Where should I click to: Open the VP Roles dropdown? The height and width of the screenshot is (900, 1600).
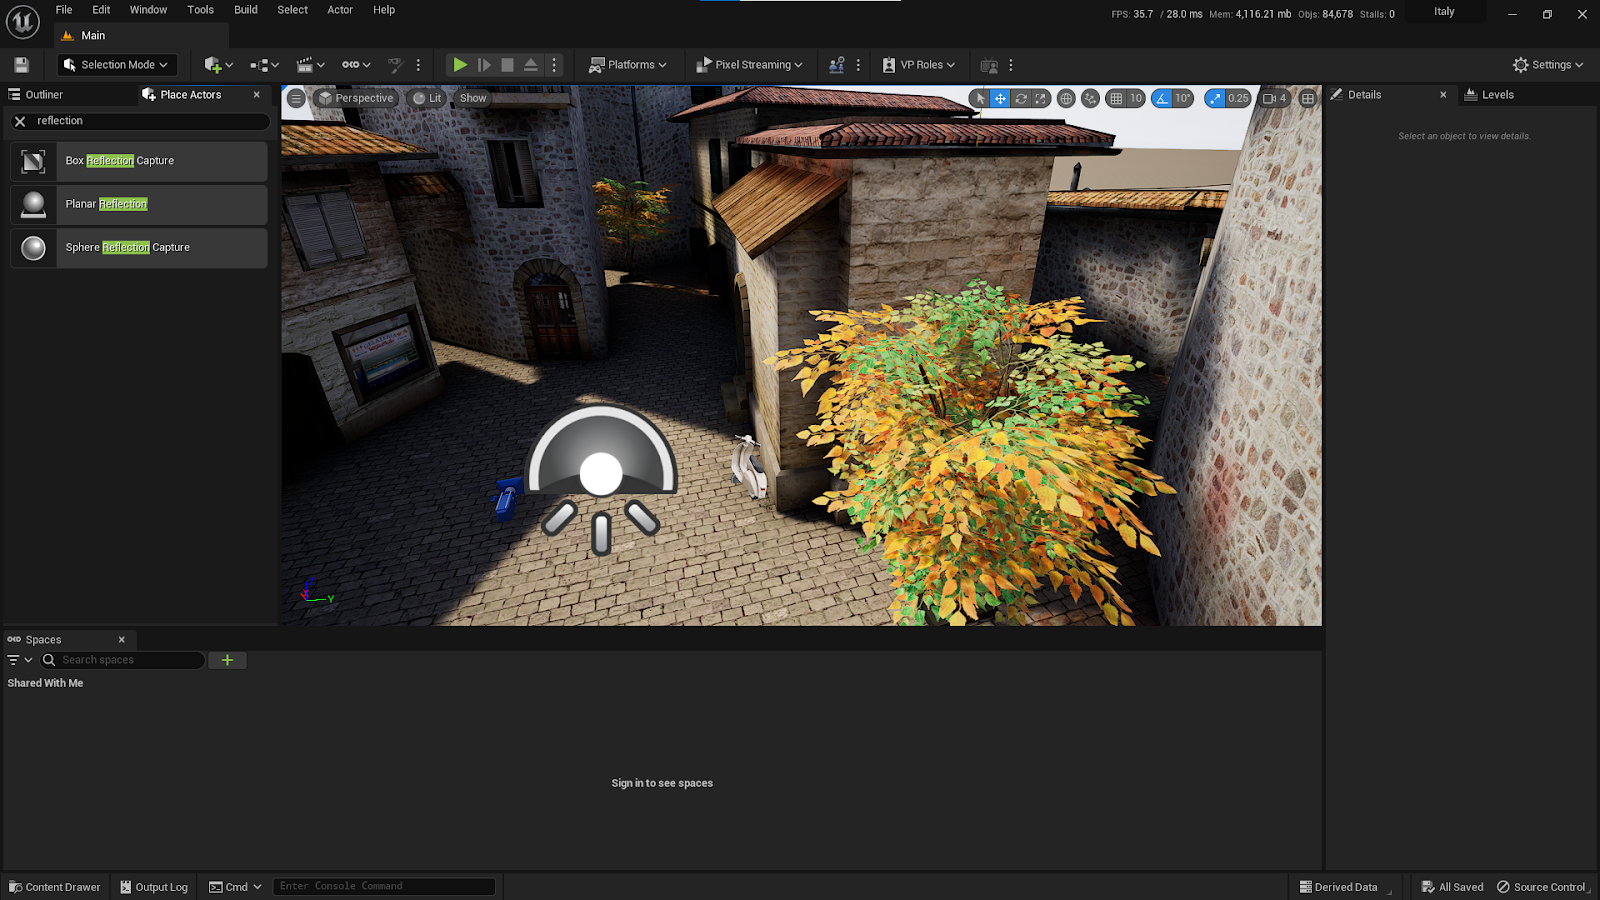tap(919, 65)
